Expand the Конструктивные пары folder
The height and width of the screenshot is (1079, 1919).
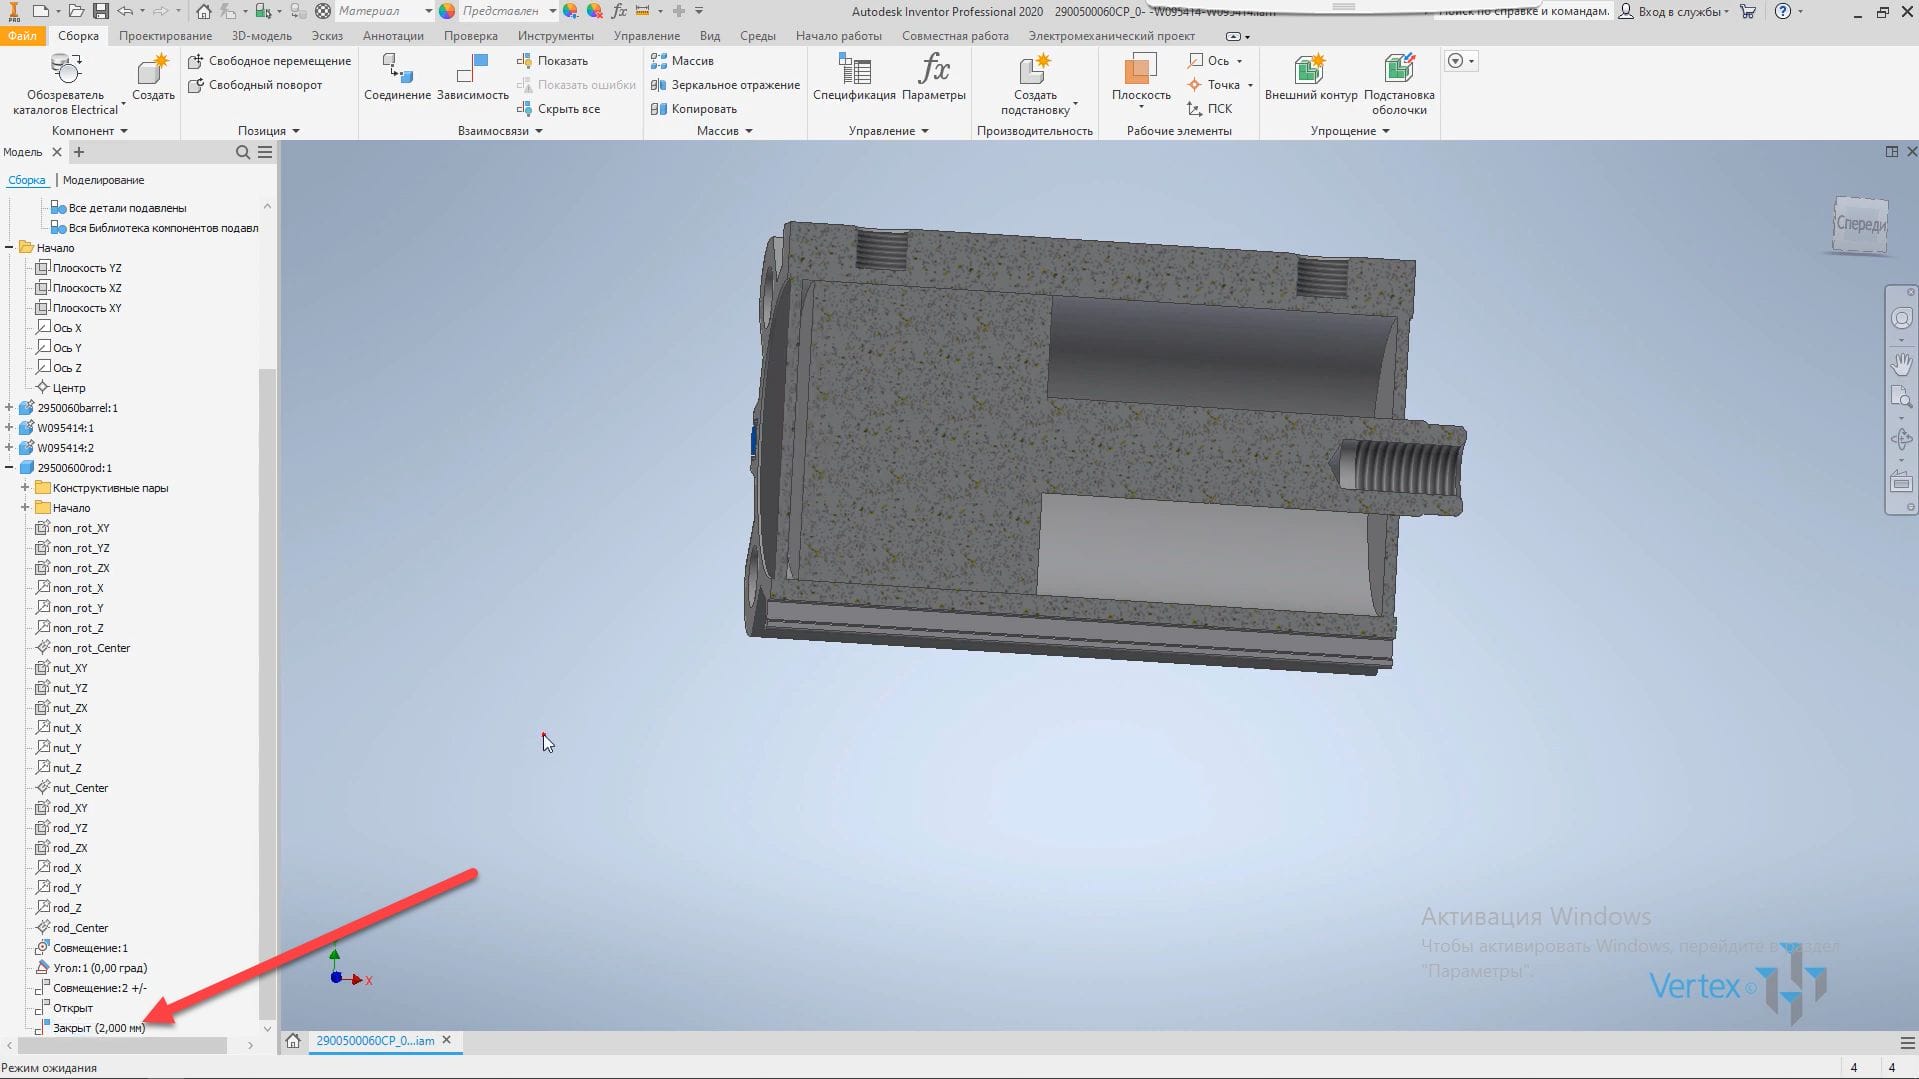(x=25, y=488)
